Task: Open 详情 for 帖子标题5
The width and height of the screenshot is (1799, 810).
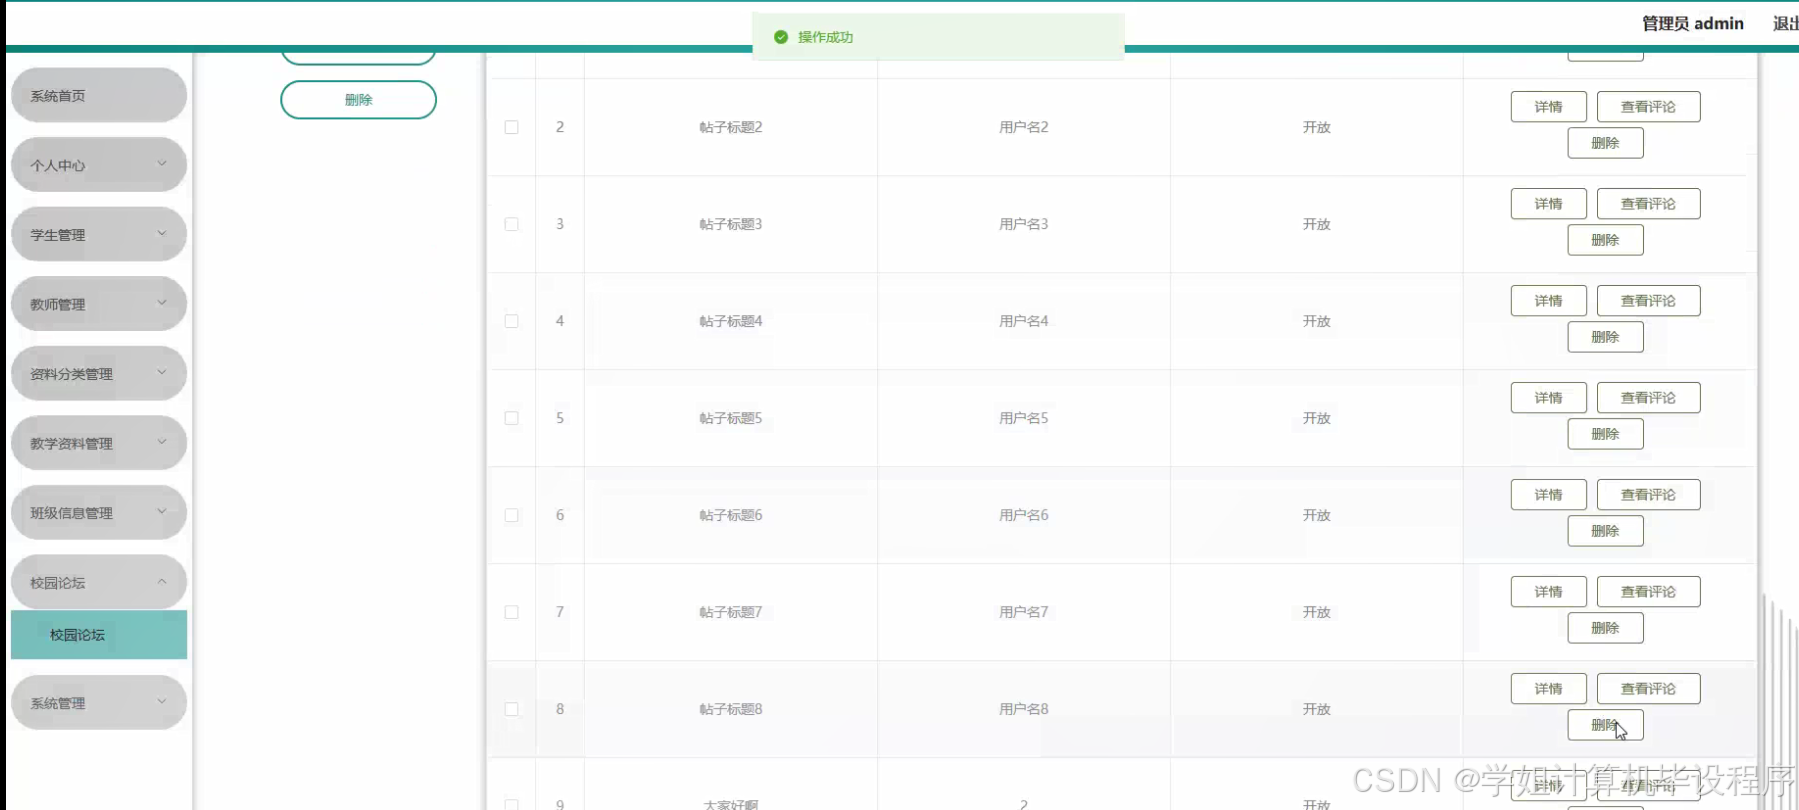Action: (x=1548, y=398)
